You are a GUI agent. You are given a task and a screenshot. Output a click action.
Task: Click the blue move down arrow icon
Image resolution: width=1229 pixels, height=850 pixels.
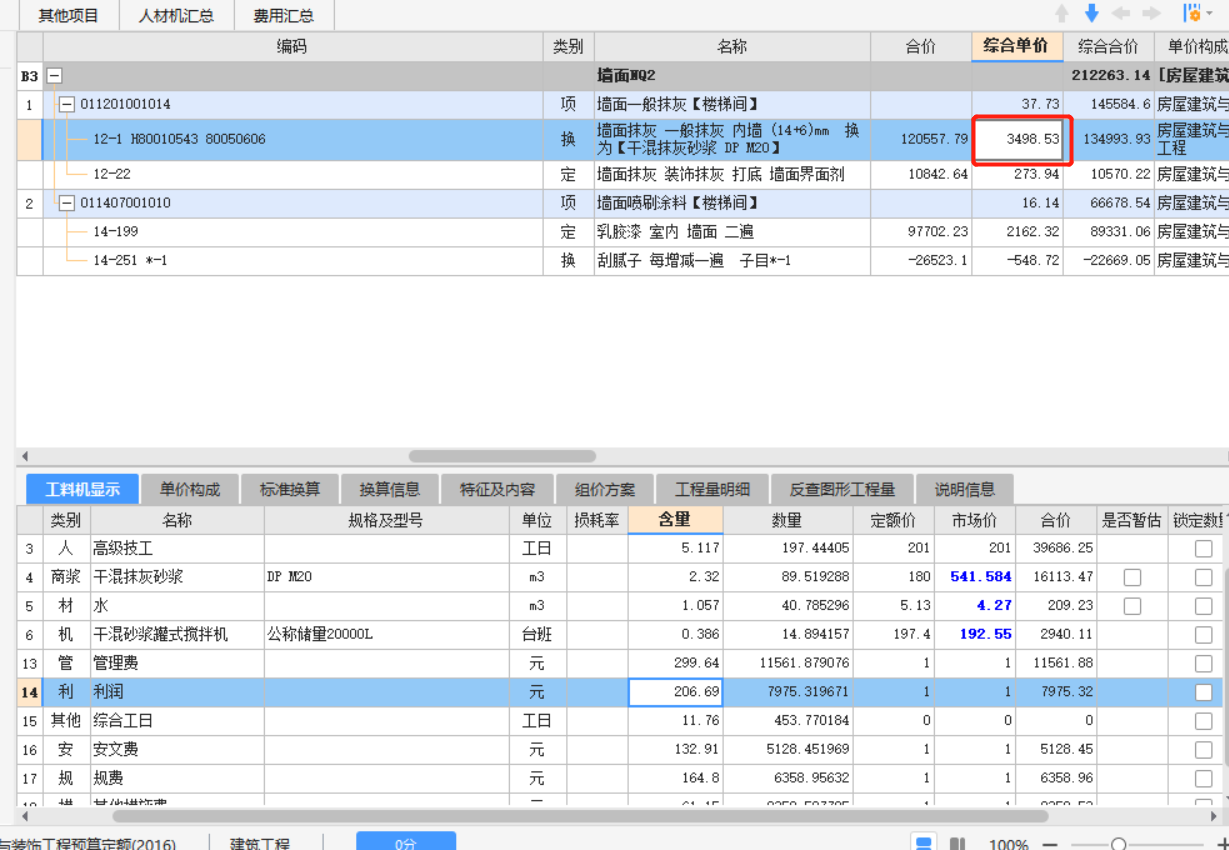(x=1092, y=13)
